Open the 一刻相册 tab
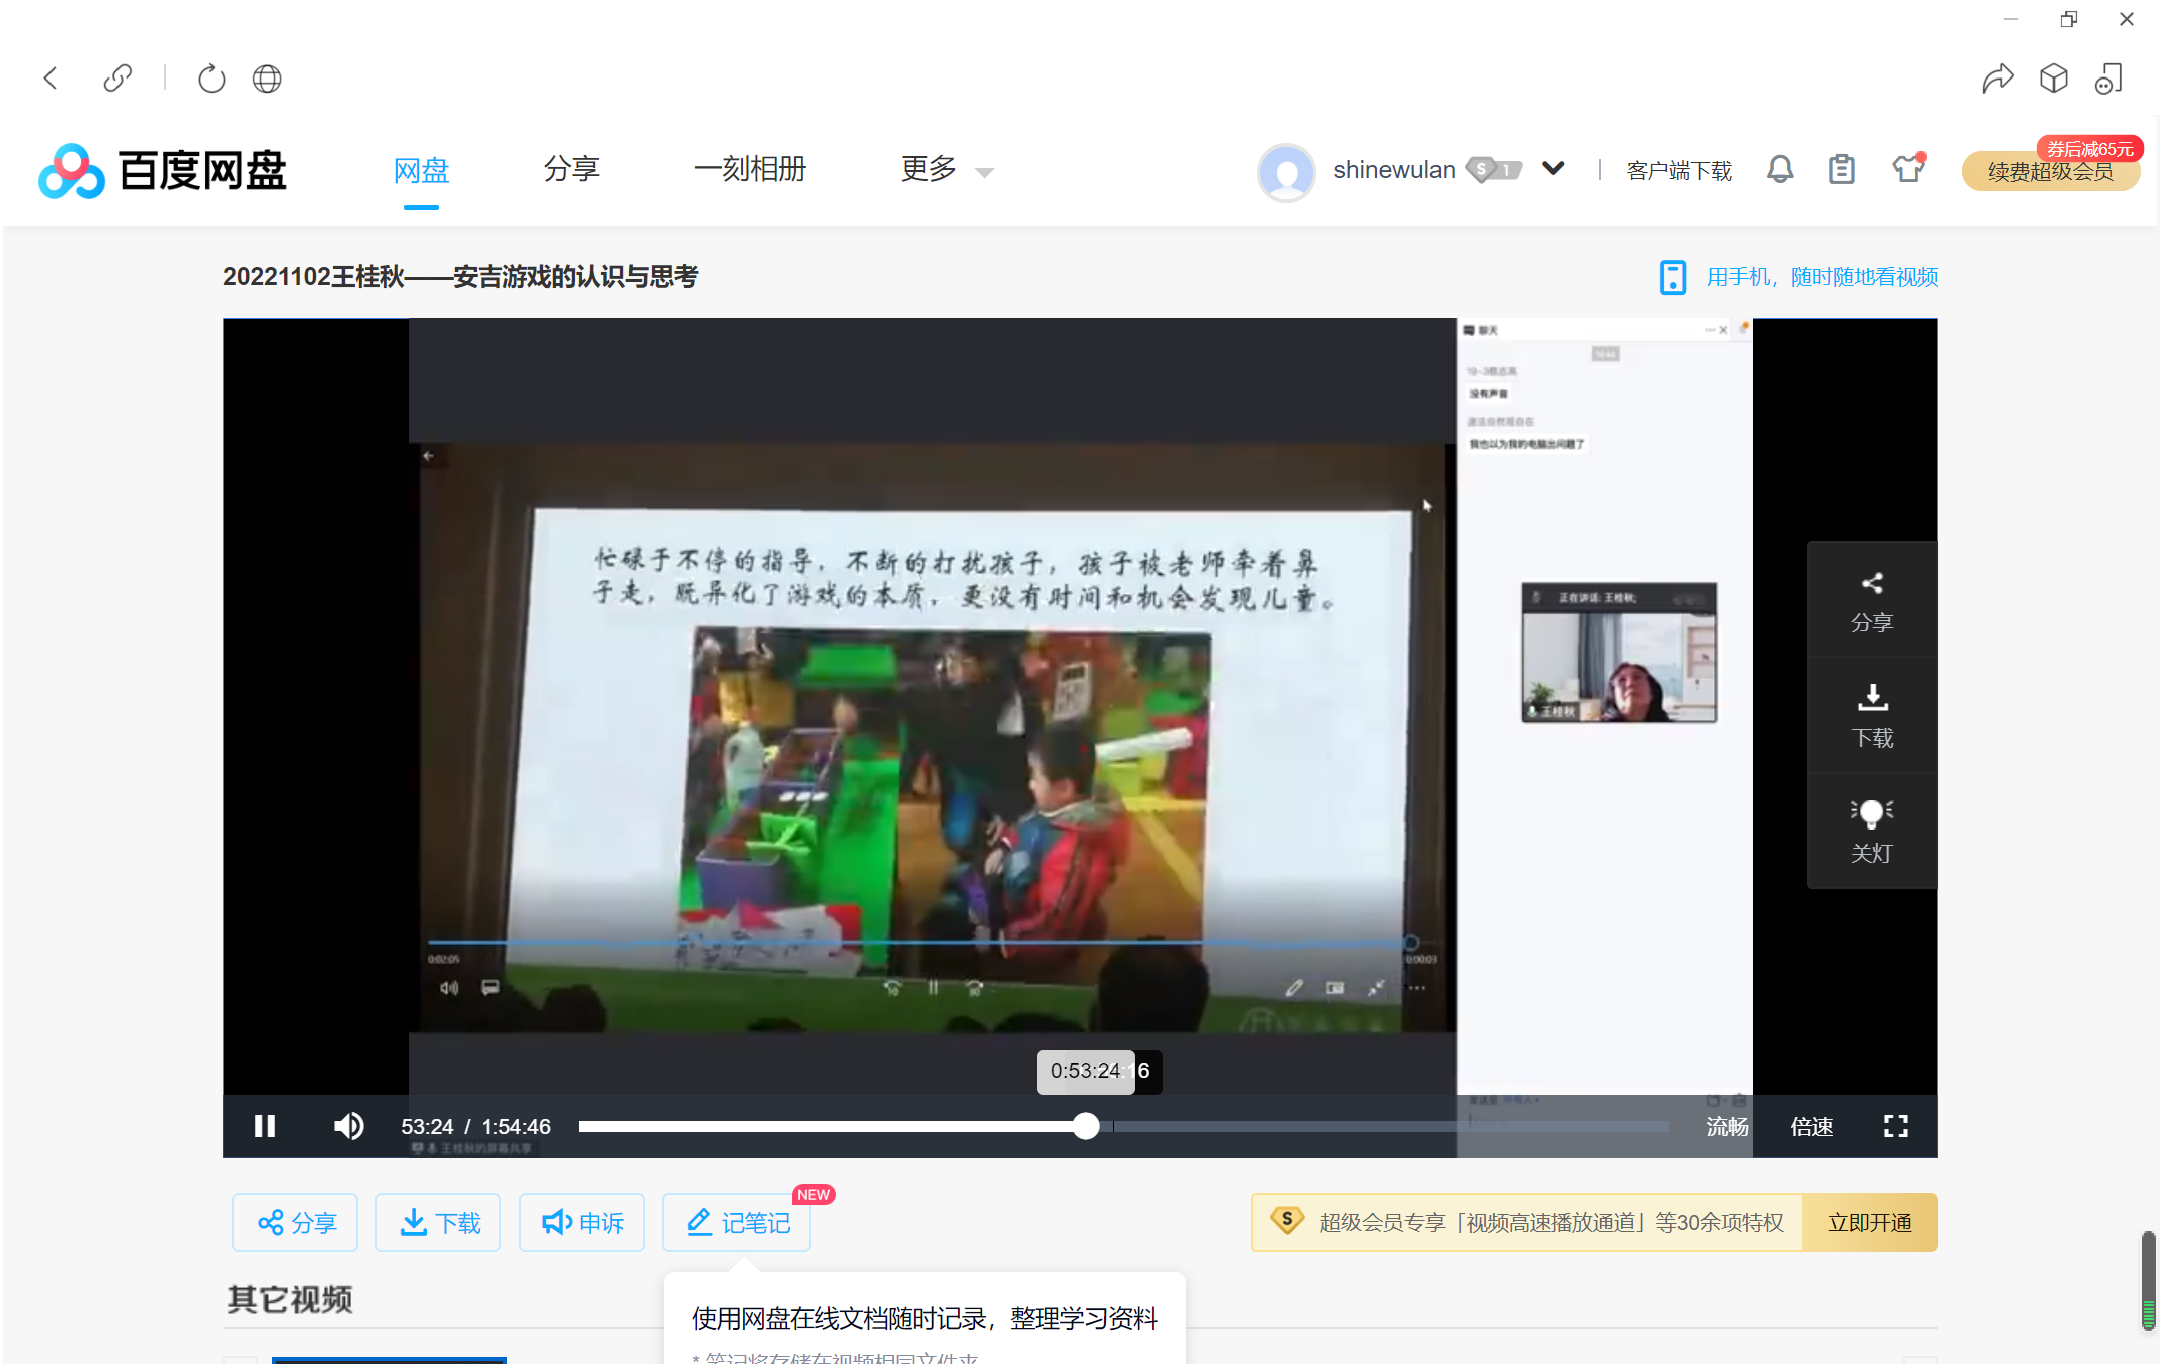2160x1370 pixels. [x=750, y=170]
